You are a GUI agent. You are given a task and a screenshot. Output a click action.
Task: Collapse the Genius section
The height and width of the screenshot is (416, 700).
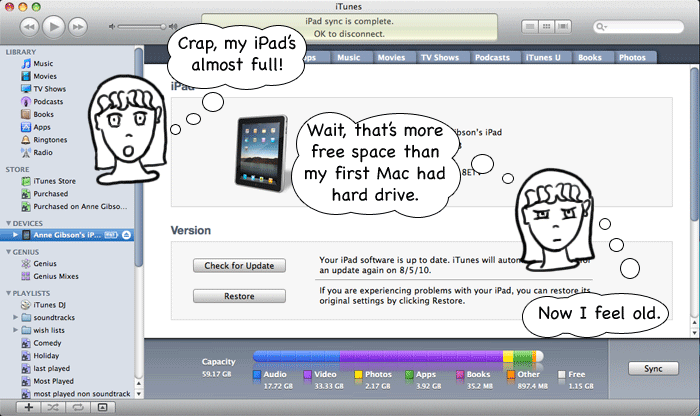8,252
